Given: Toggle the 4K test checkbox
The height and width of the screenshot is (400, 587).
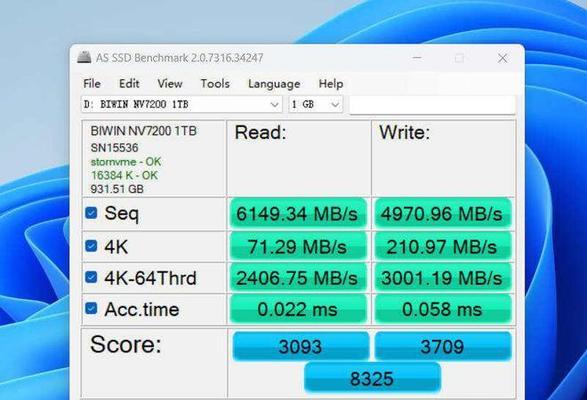Looking at the screenshot, I should coord(91,246).
